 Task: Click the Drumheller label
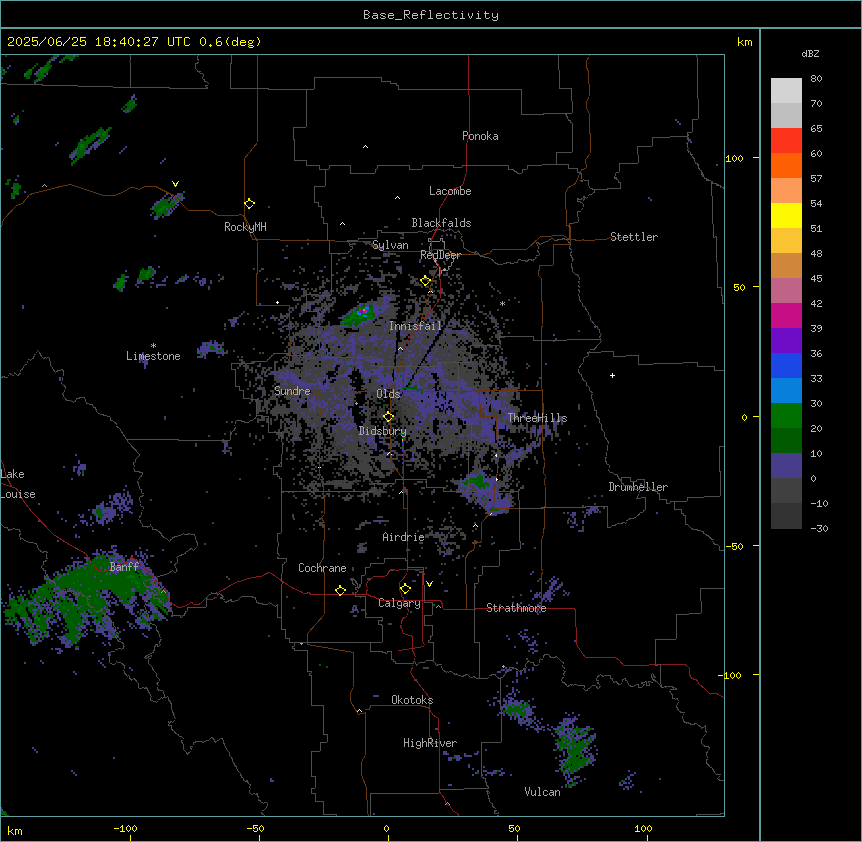coord(638,487)
